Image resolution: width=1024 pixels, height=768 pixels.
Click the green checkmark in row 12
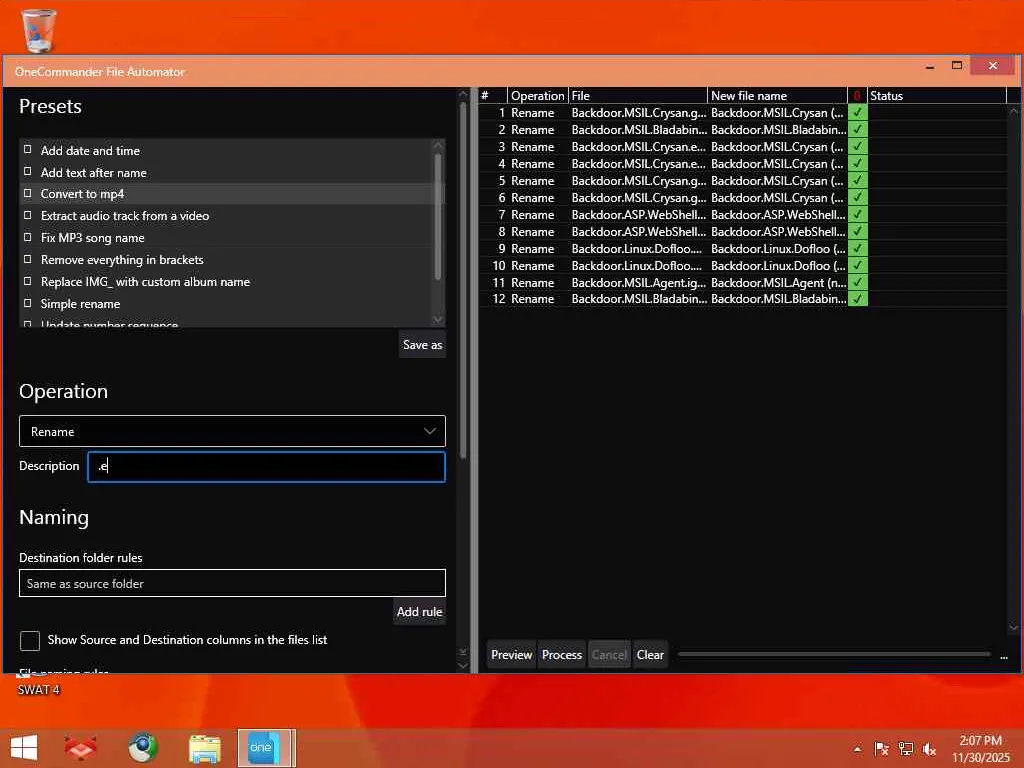857,299
